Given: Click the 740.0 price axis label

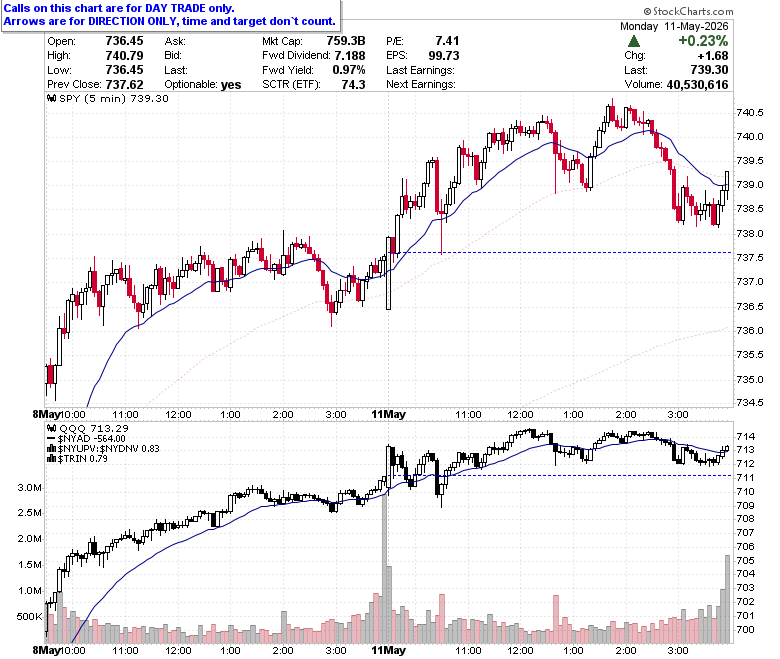Looking at the screenshot, I should coord(750,136).
